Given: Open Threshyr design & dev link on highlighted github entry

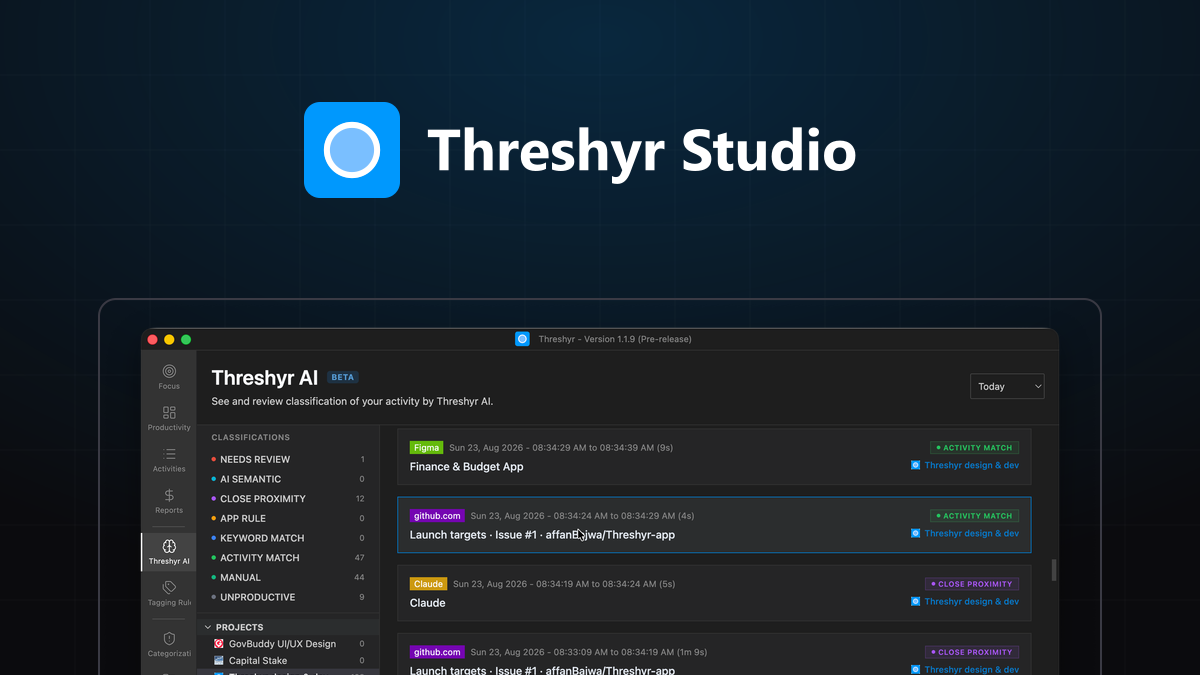Looking at the screenshot, I should tap(971, 533).
